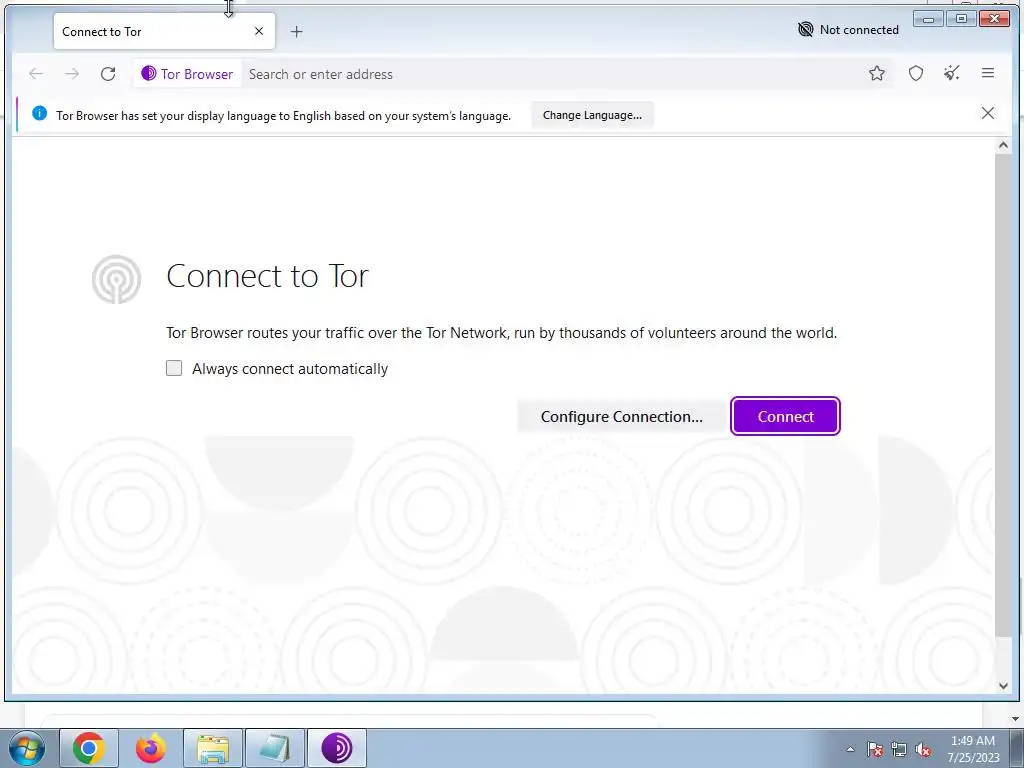
Task: Click the back navigation arrow
Action: tap(36, 74)
